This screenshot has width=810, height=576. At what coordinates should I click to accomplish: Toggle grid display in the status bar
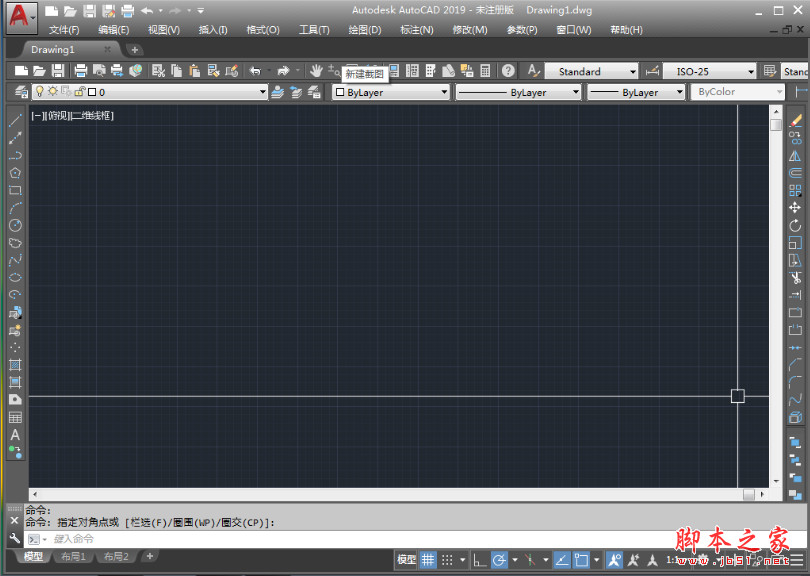coord(427,559)
